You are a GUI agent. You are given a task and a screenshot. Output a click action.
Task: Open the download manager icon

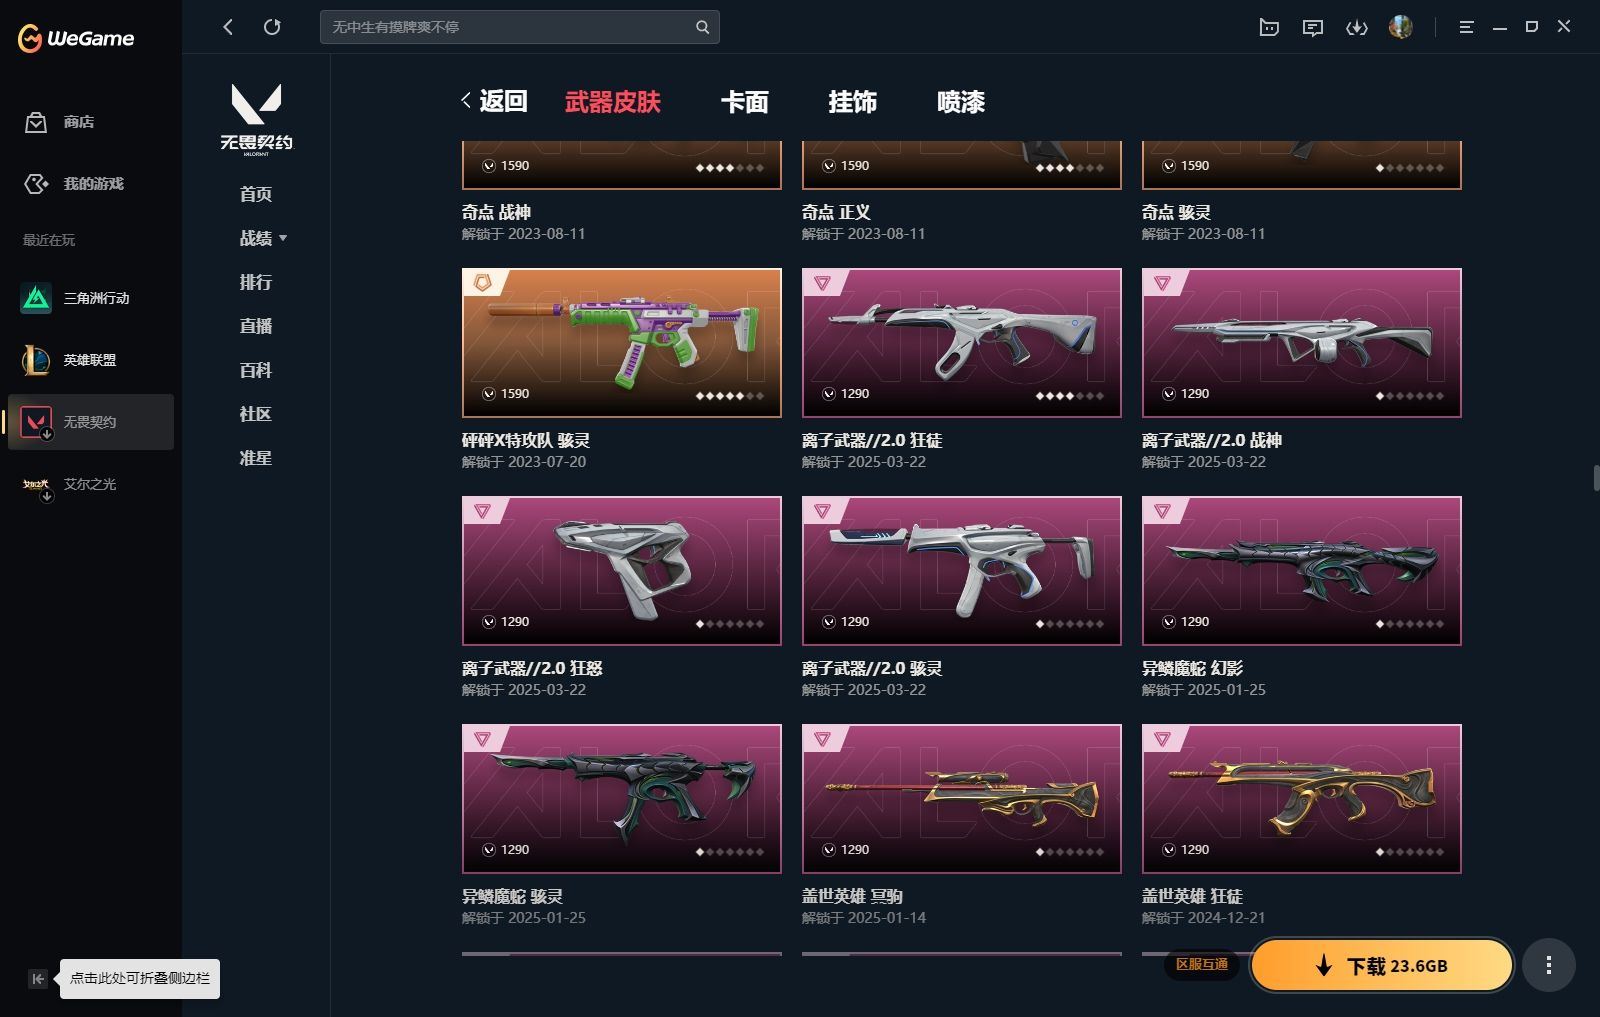click(x=1357, y=28)
